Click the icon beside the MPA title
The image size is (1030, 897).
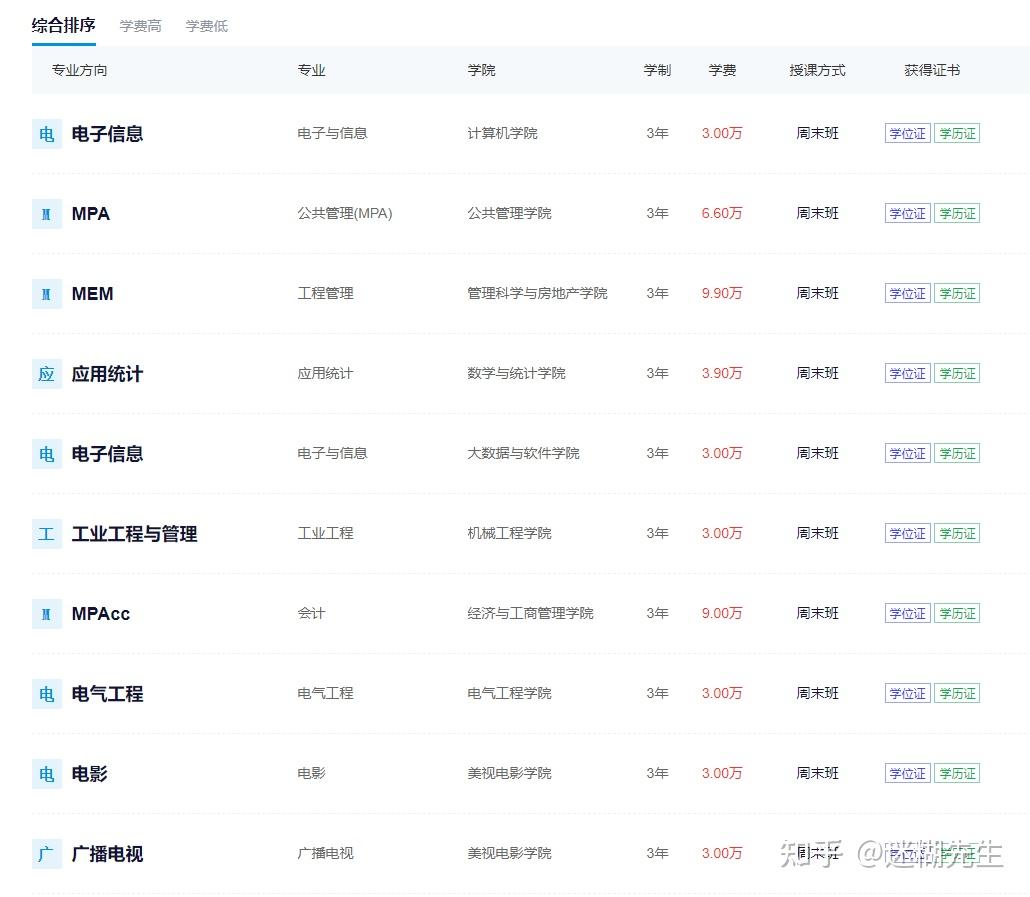click(x=46, y=214)
